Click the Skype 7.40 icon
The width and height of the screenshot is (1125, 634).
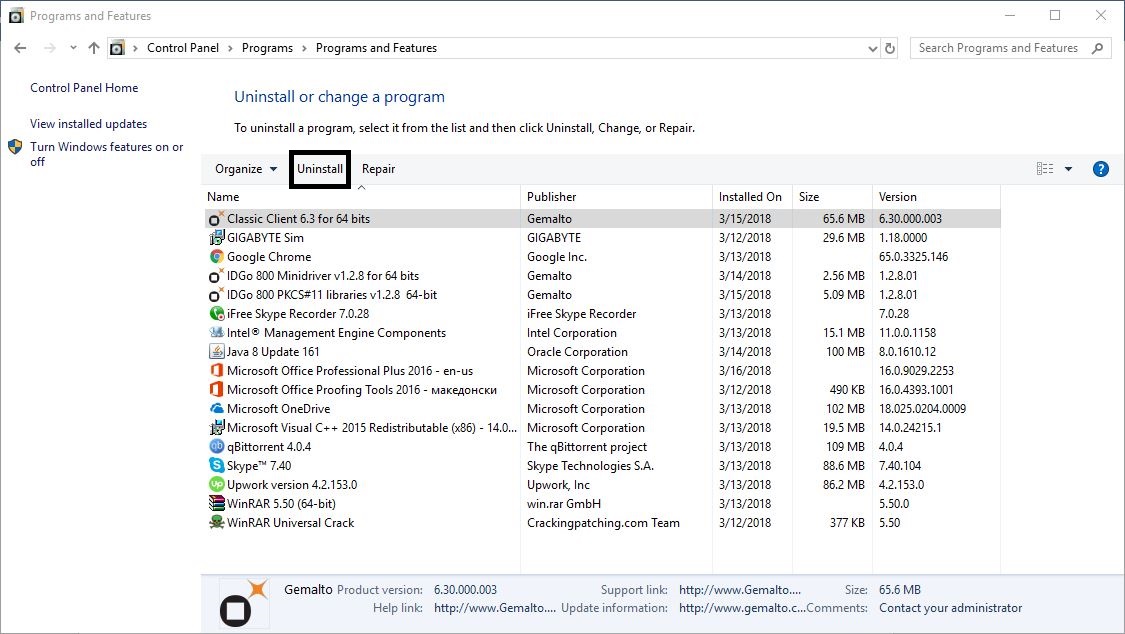(216, 465)
